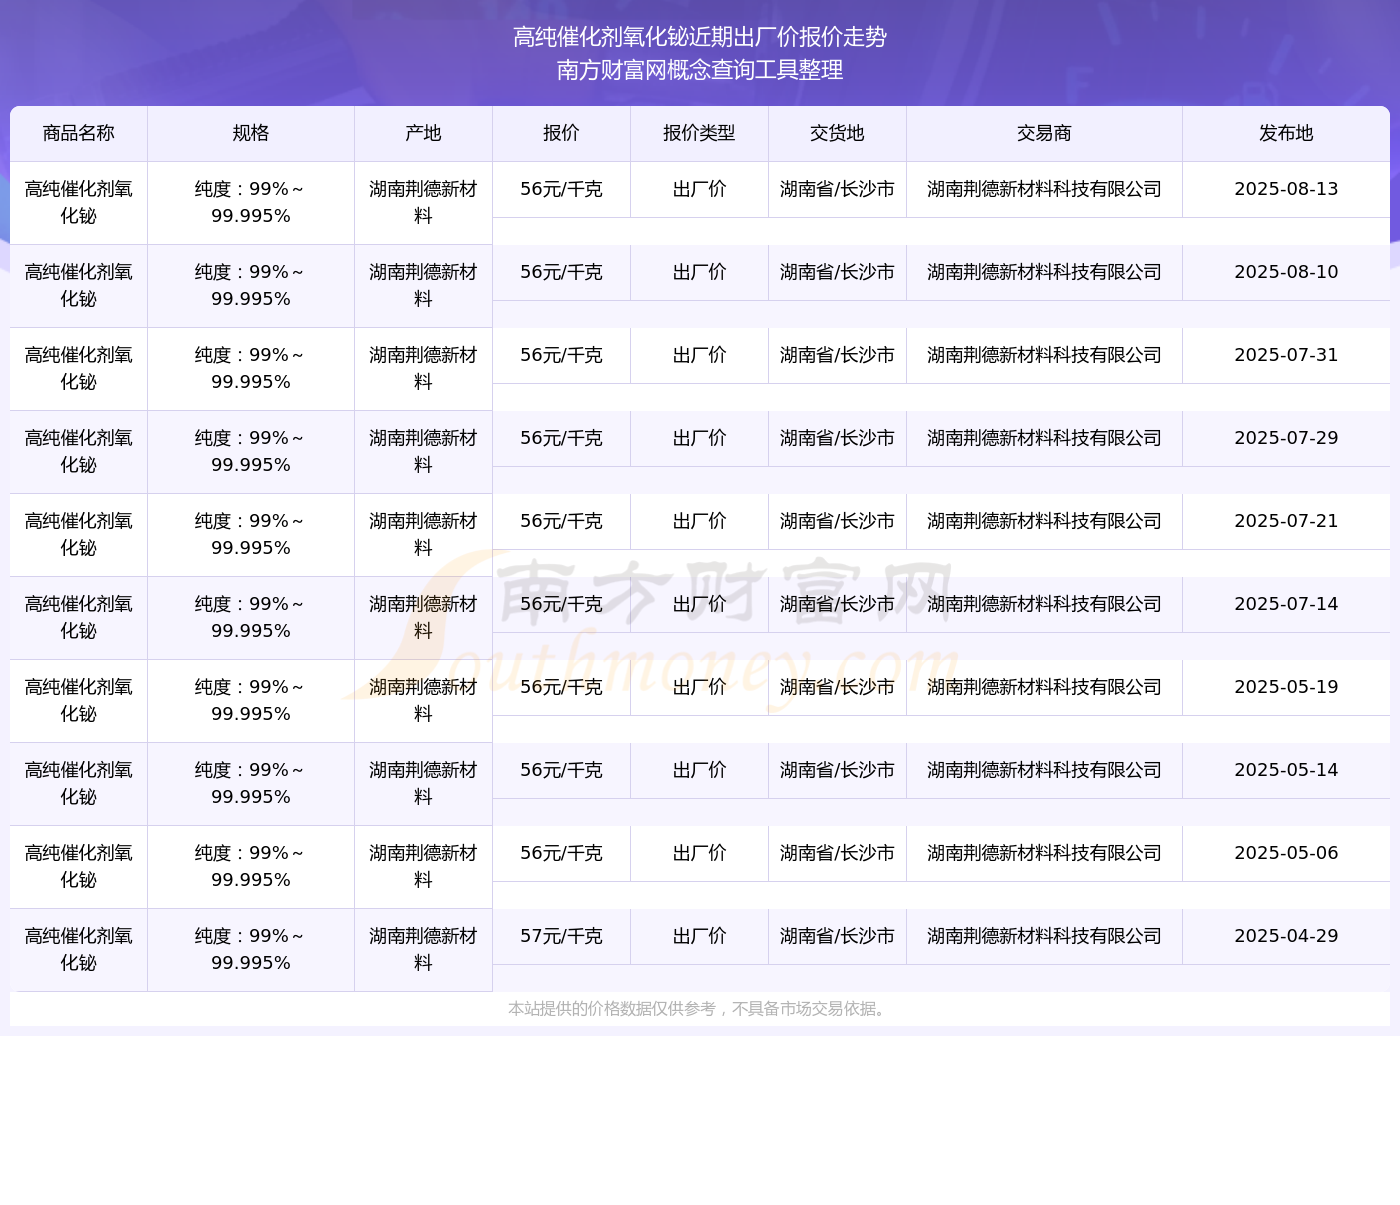Select the date 2025-05-14 cell
Screen dimensions: 1400x1205
1286,771
